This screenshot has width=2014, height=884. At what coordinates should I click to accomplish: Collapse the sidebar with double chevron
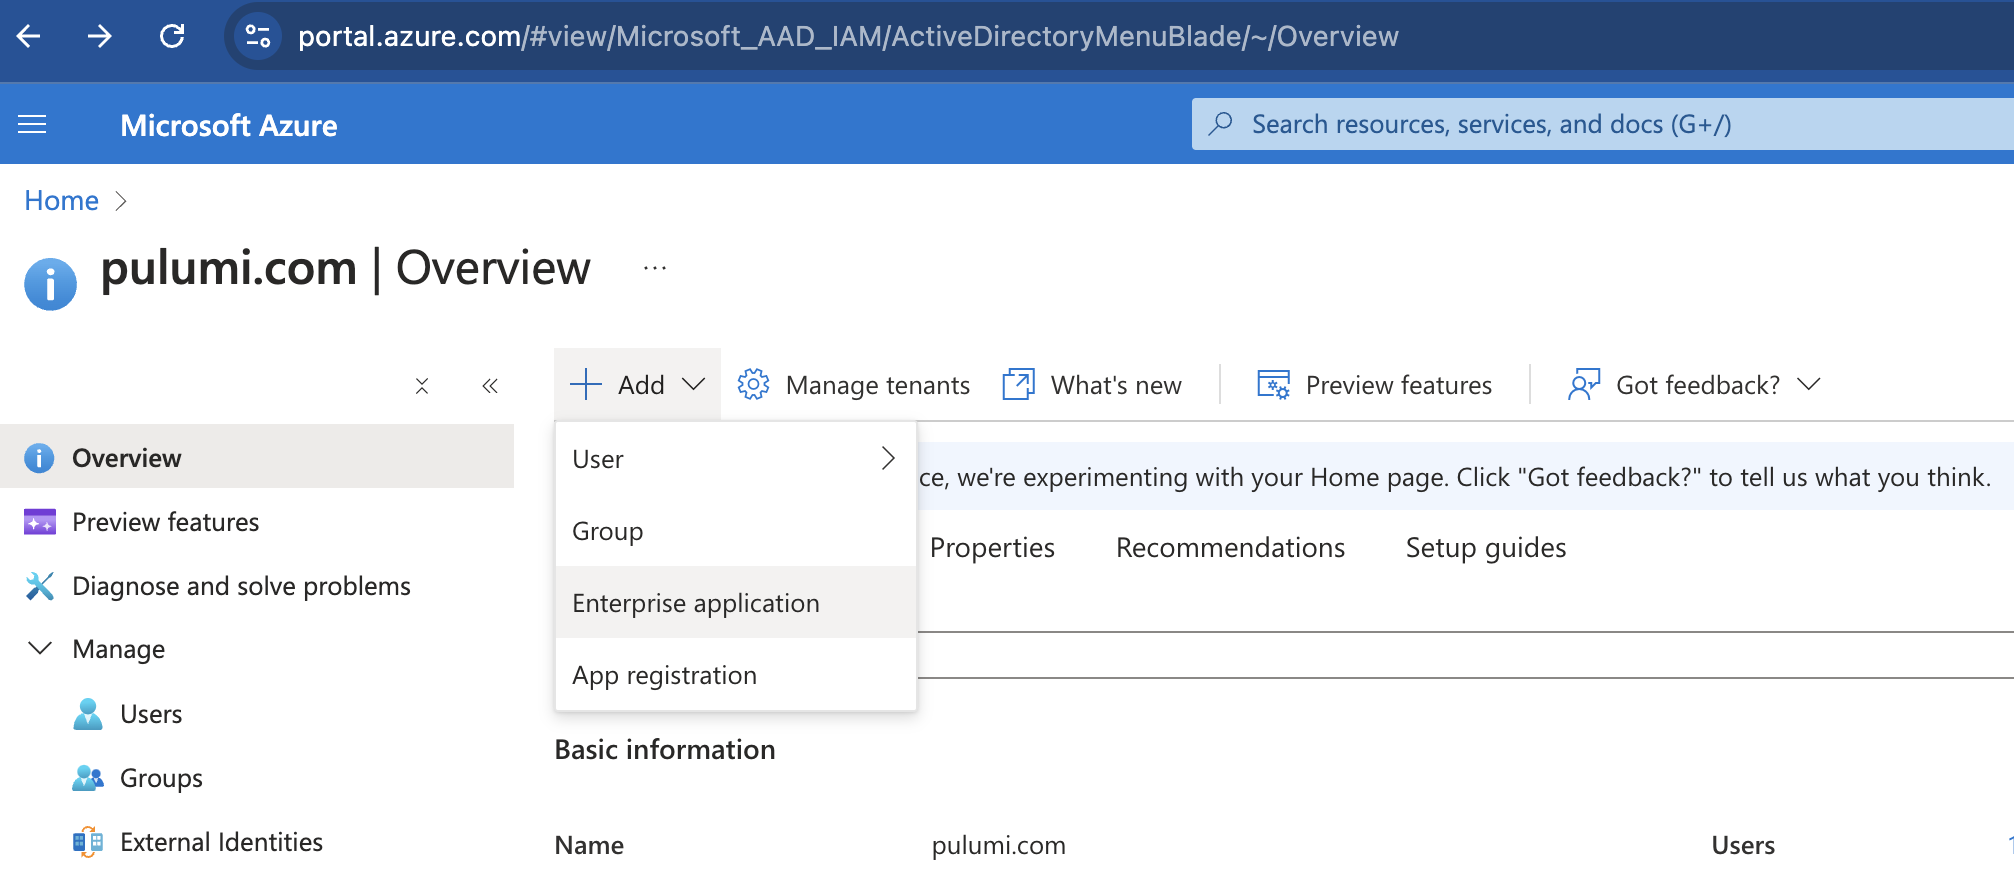[x=490, y=386]
